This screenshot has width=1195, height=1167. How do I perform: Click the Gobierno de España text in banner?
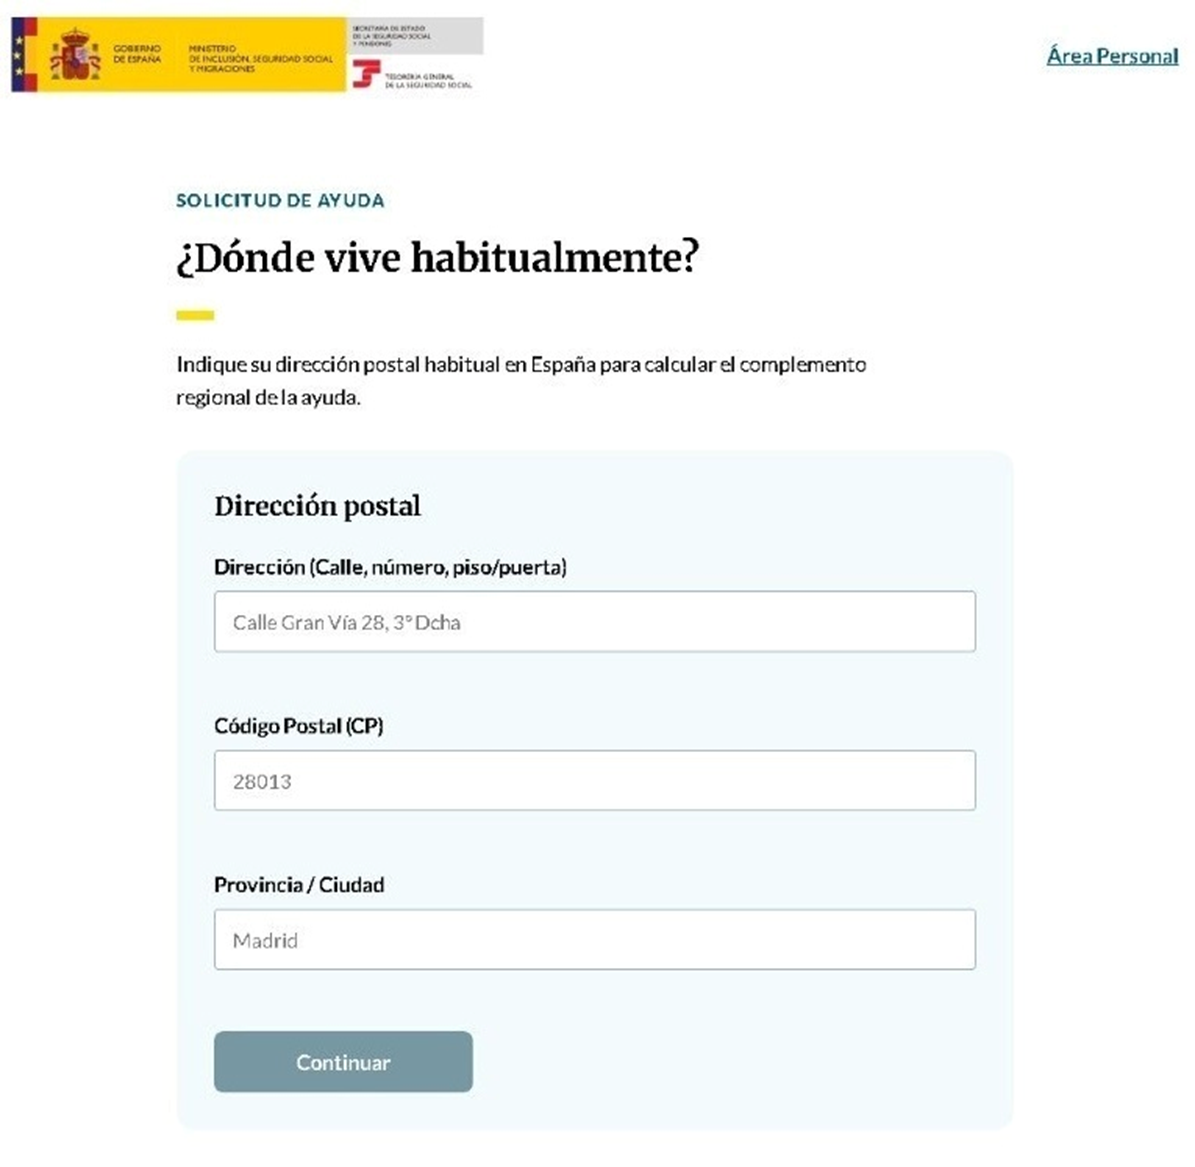137,53
